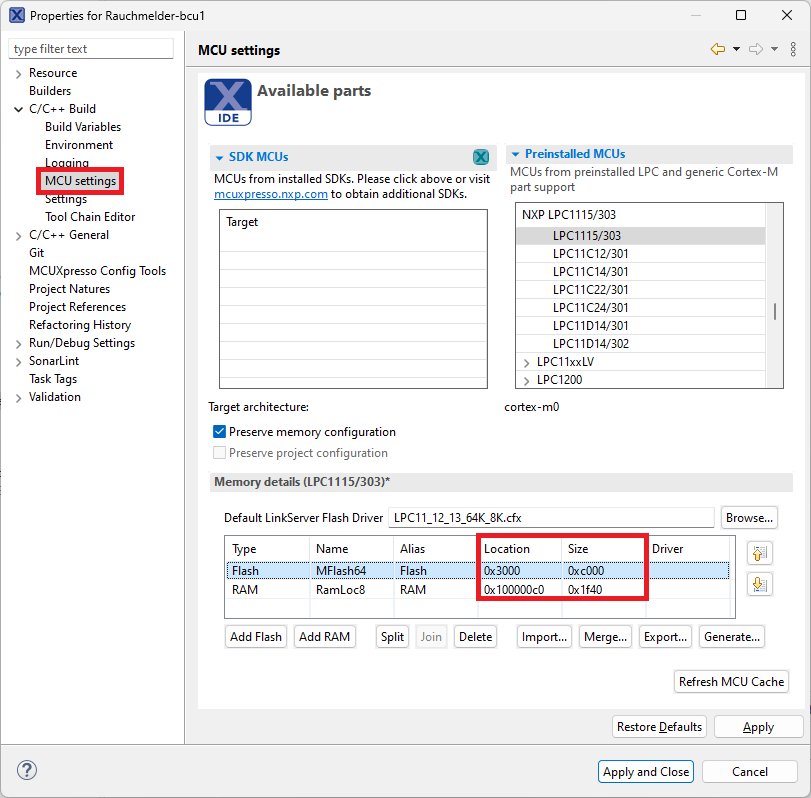811x798 pixels.
Task: Open back history dropdown arrow
Action: (737, 50)
